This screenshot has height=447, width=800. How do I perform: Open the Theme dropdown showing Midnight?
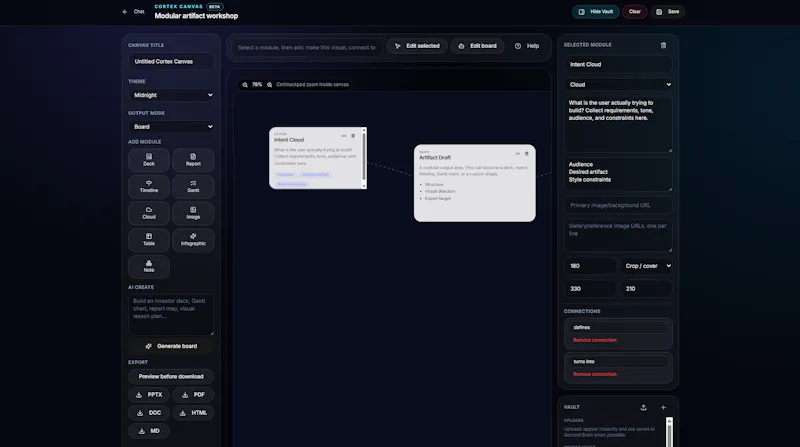[171, 95]
